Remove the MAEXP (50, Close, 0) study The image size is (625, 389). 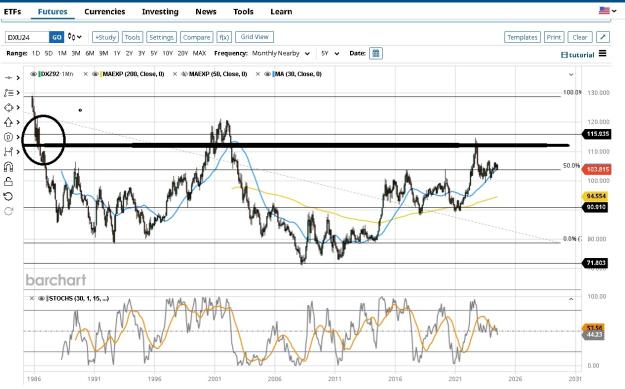[x=175, y=74]
